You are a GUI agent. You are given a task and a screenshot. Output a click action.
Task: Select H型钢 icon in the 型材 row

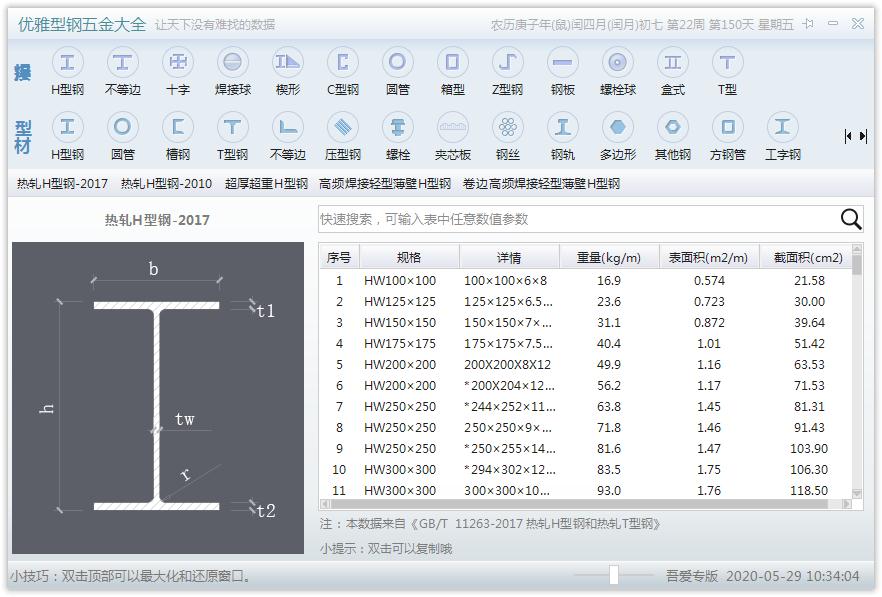(68, 127)
